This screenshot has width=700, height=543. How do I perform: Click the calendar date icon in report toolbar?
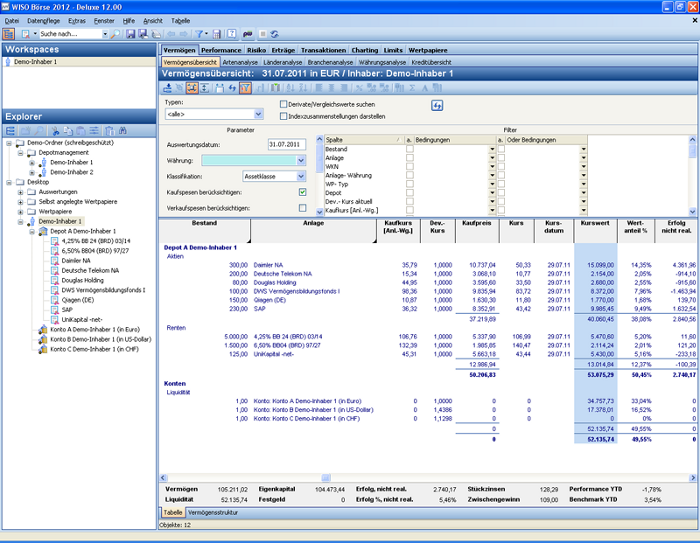pos(220,88)
